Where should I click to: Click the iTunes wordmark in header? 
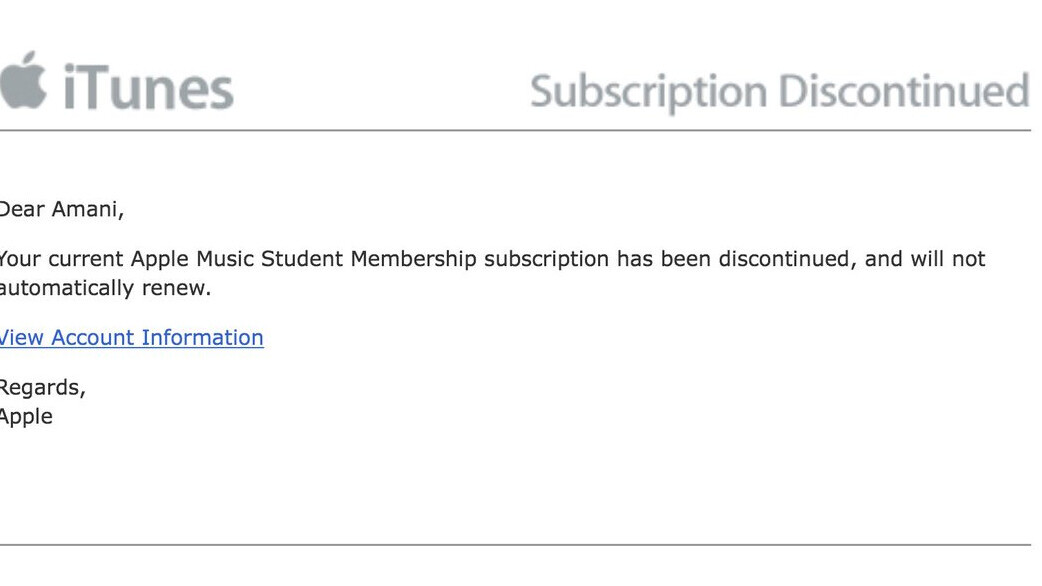pyautogui.click(x=148, y=88)
